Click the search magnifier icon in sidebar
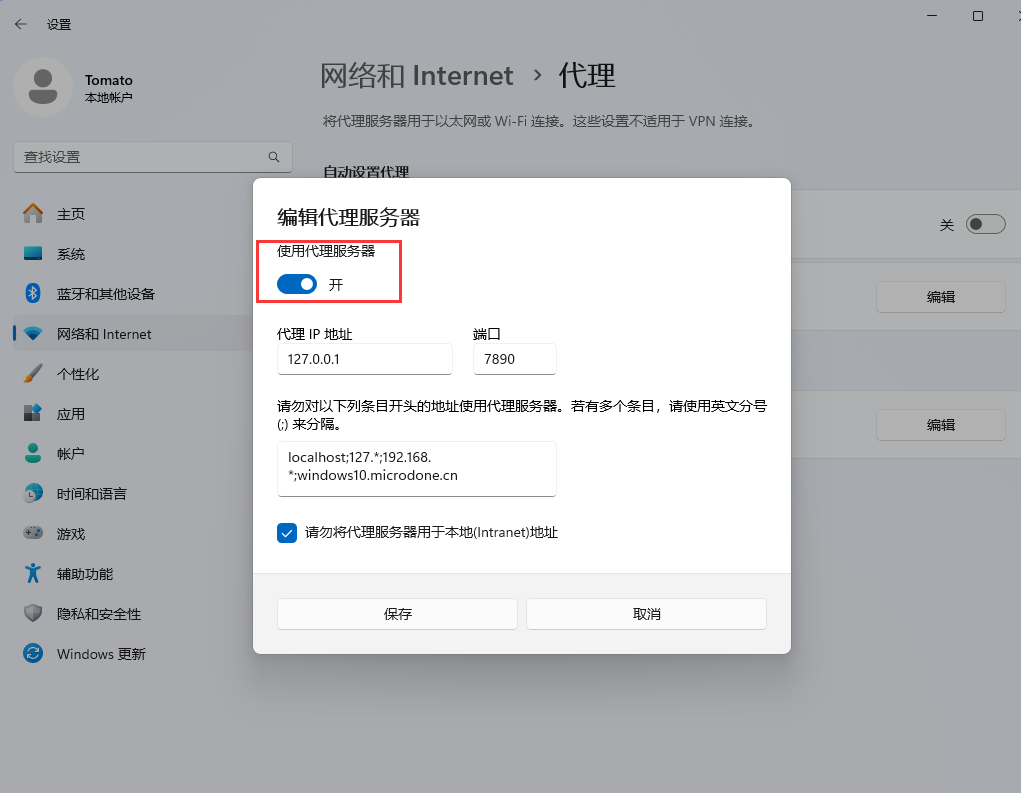1021x793 pixels. (x=274, y=157)
